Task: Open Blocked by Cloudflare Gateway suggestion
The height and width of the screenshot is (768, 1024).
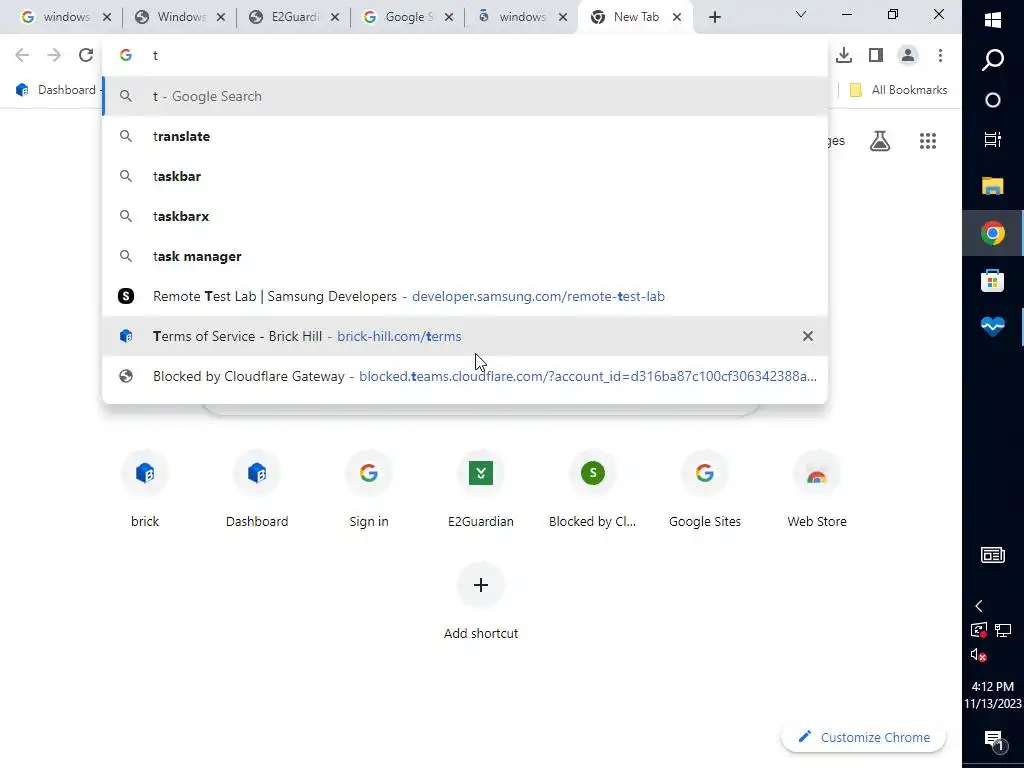Action: coord(465,376)
